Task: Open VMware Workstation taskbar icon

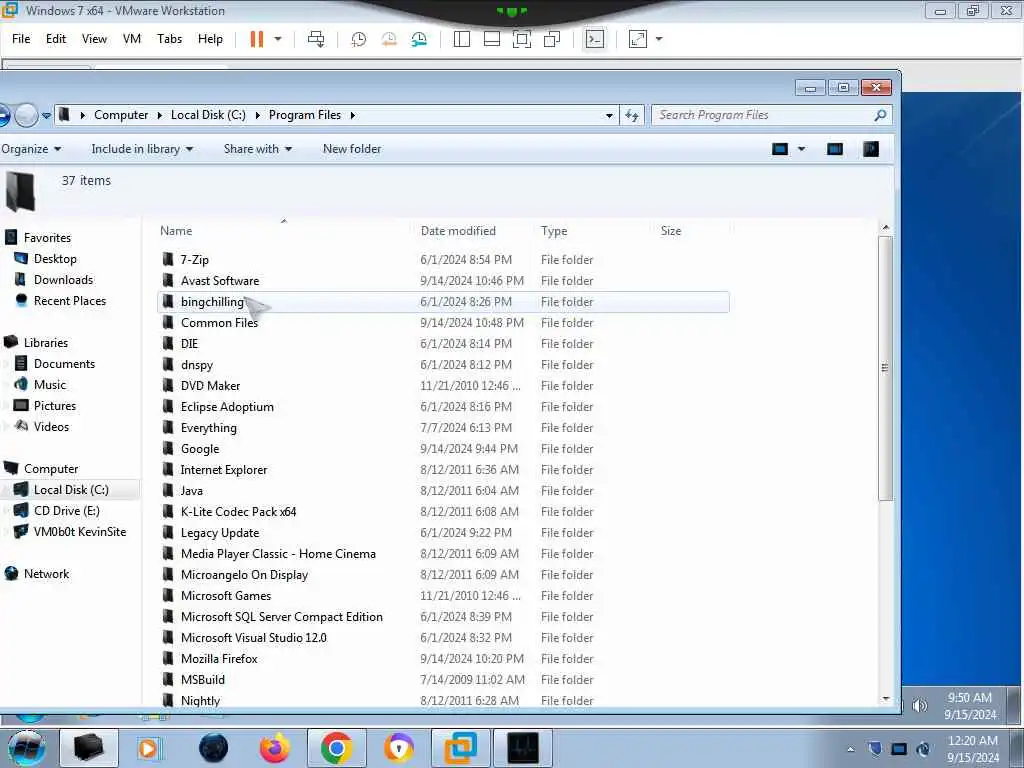Action: click(x=460, y=748)
